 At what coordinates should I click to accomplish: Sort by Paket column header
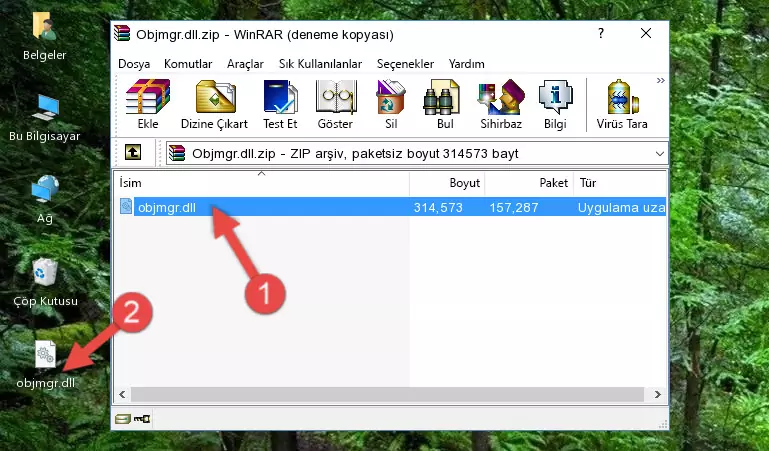(x=529, y=183)
